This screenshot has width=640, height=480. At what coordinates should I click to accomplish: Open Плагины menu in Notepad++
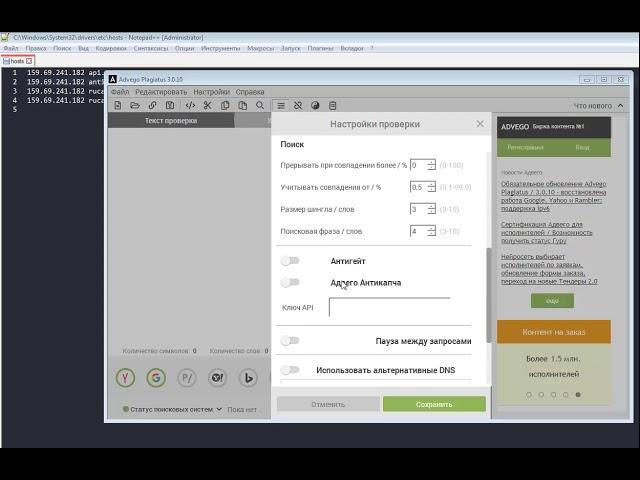[320, 48]
